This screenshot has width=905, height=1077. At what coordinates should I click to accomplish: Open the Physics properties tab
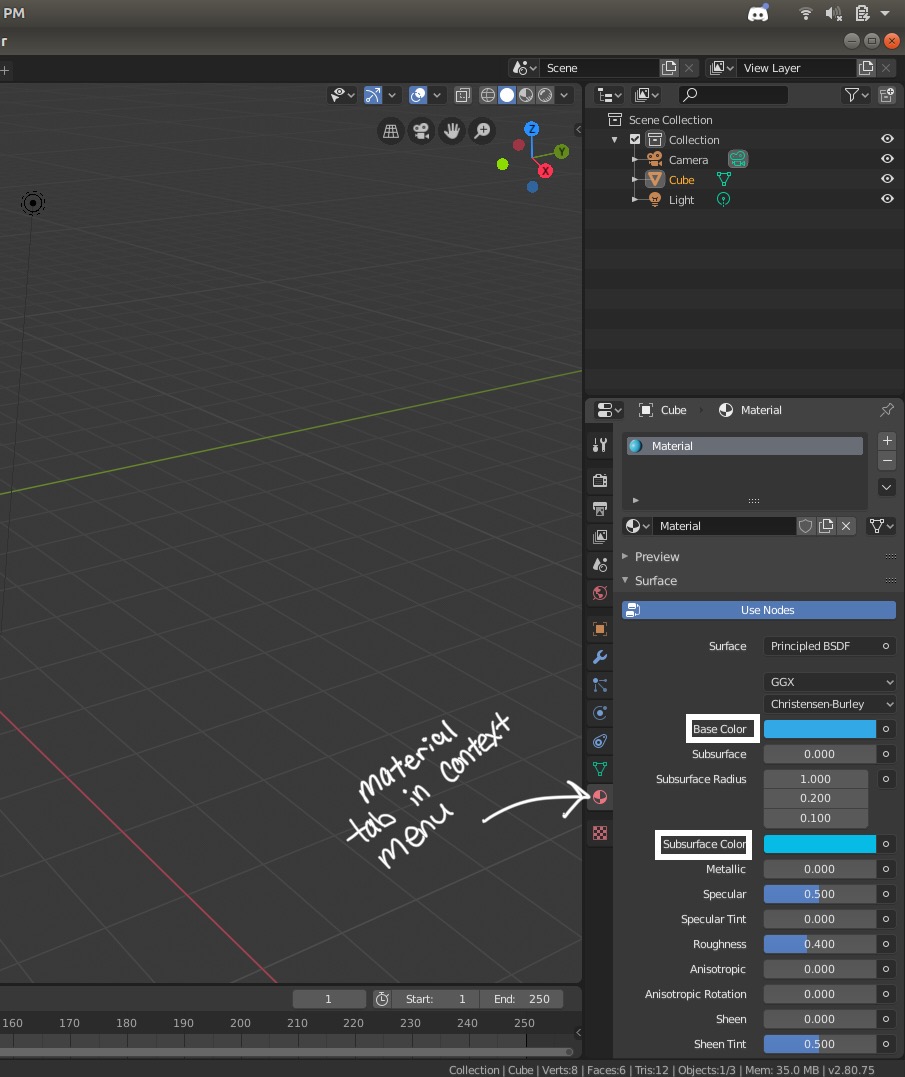pyautogui.click(x=599, y=713)
